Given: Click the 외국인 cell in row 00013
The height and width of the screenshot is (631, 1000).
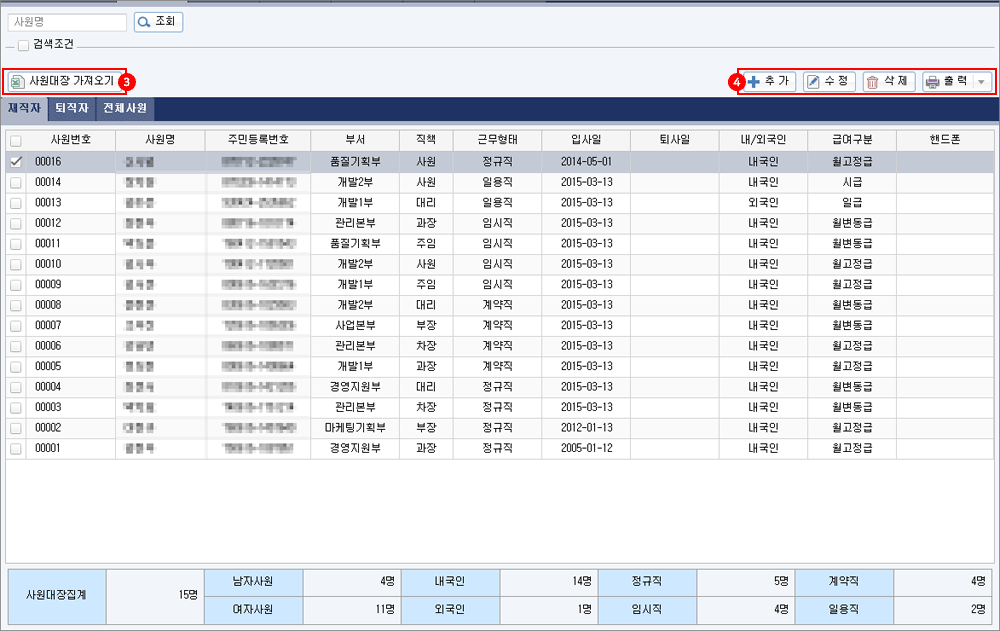Looking at the screenshot, I should pos(763,203).
